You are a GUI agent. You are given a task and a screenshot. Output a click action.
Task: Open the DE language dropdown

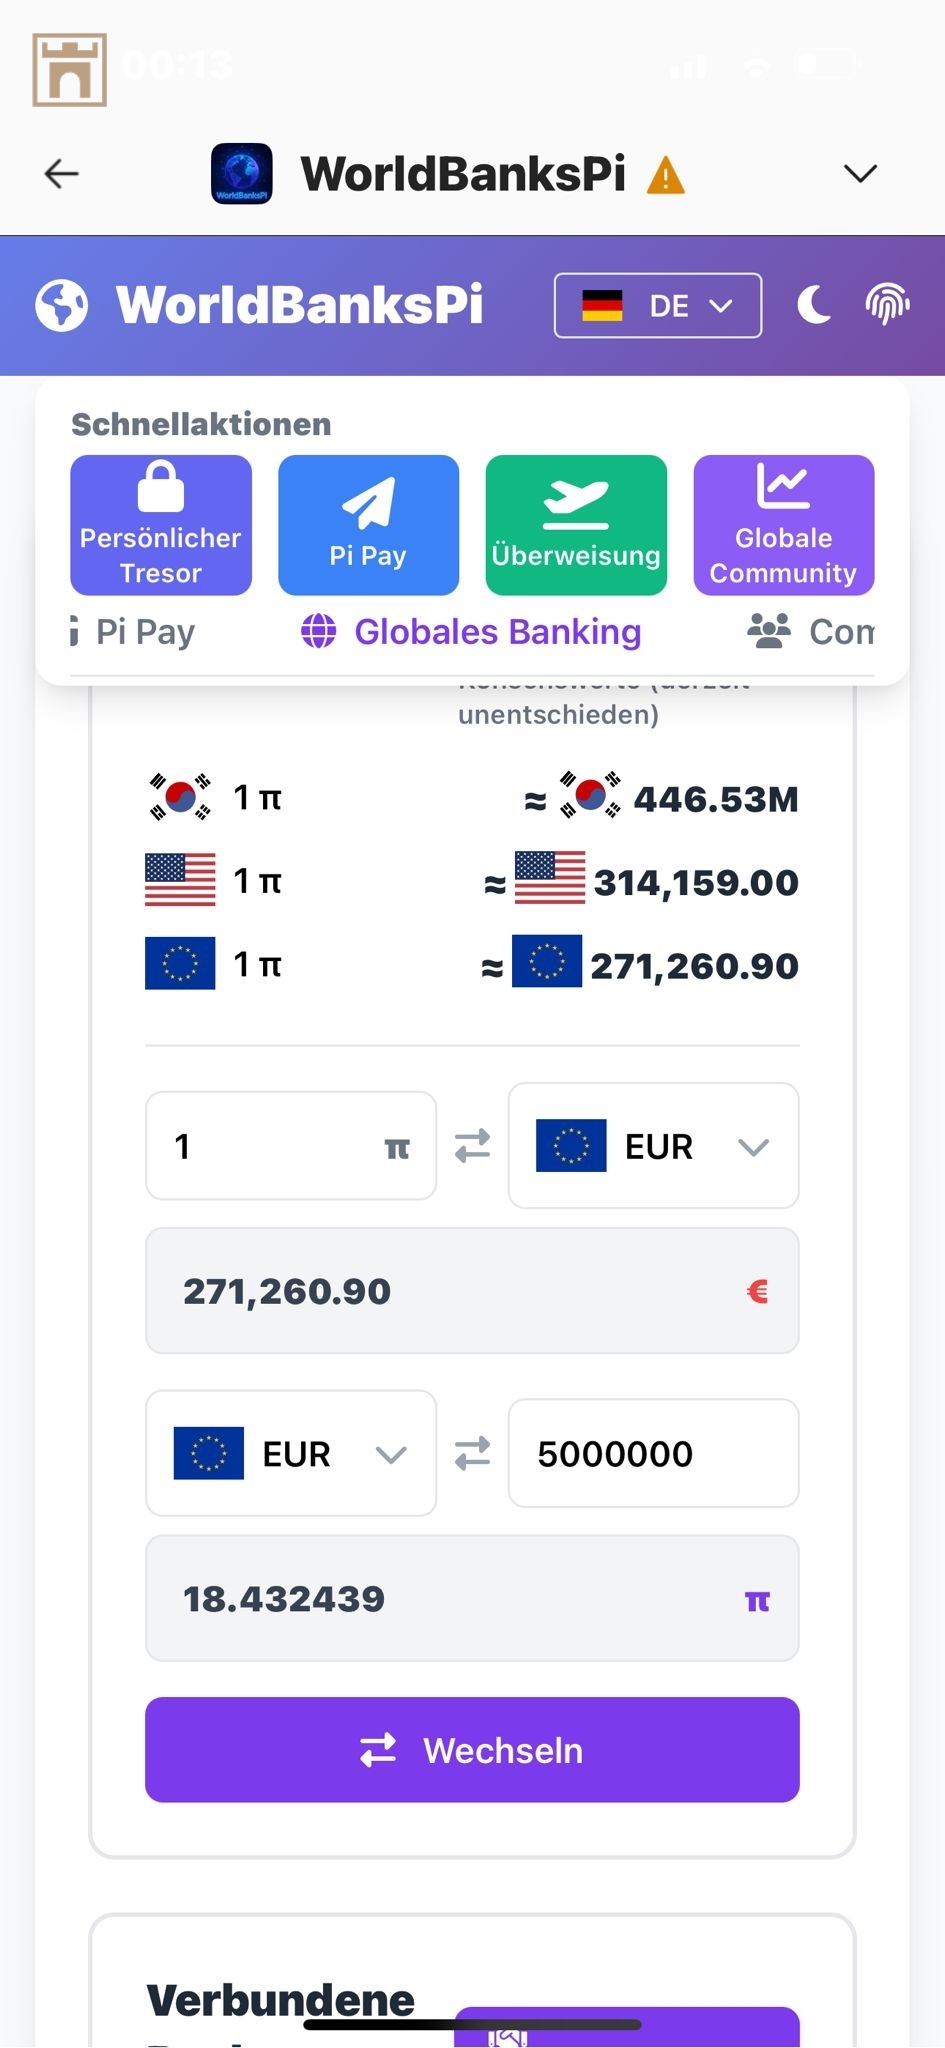coord(657,305)
